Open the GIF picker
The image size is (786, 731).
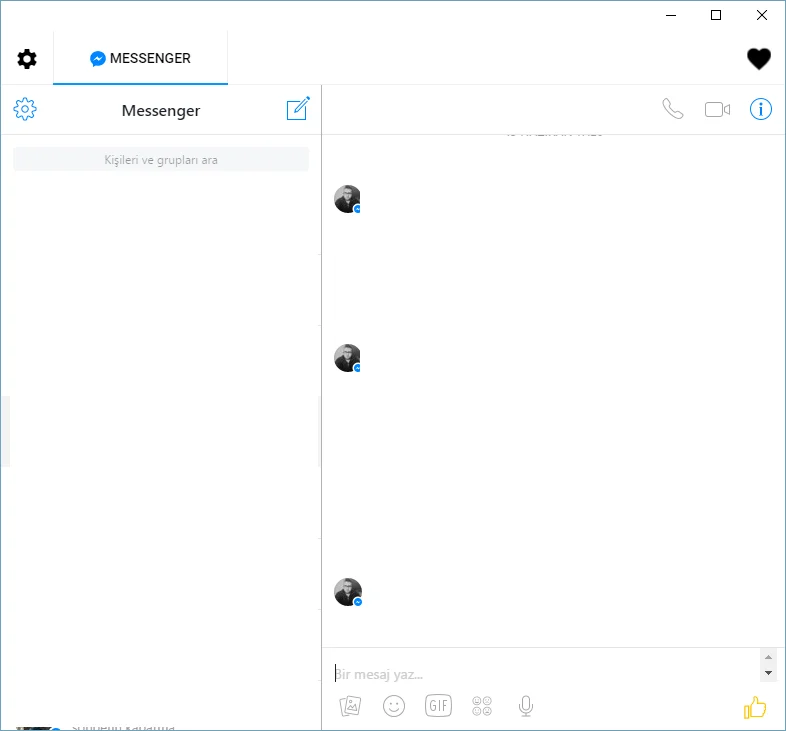(438, 706)
